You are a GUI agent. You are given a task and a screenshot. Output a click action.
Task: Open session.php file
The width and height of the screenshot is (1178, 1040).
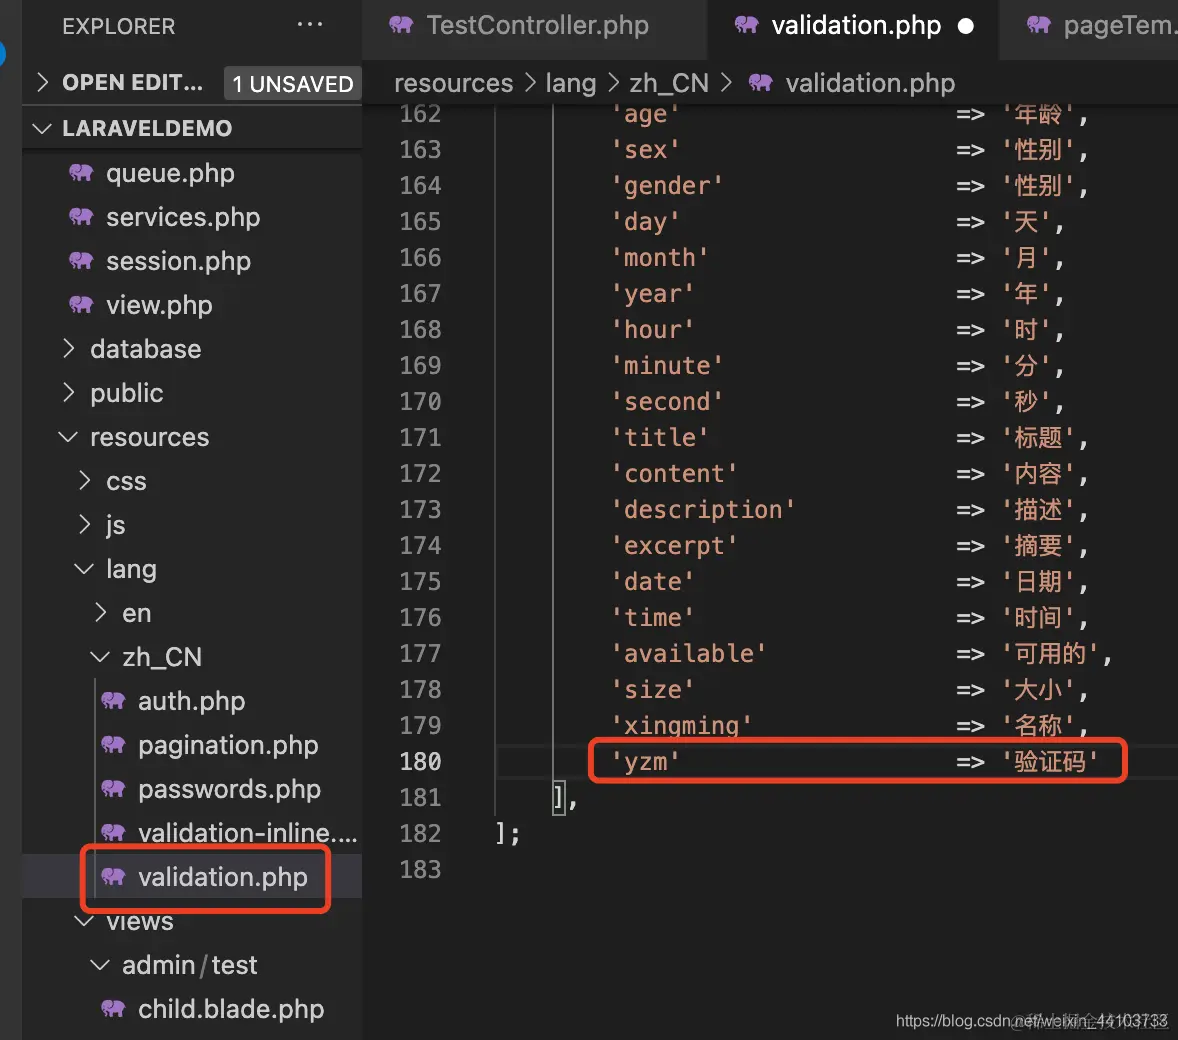(178, 261)
